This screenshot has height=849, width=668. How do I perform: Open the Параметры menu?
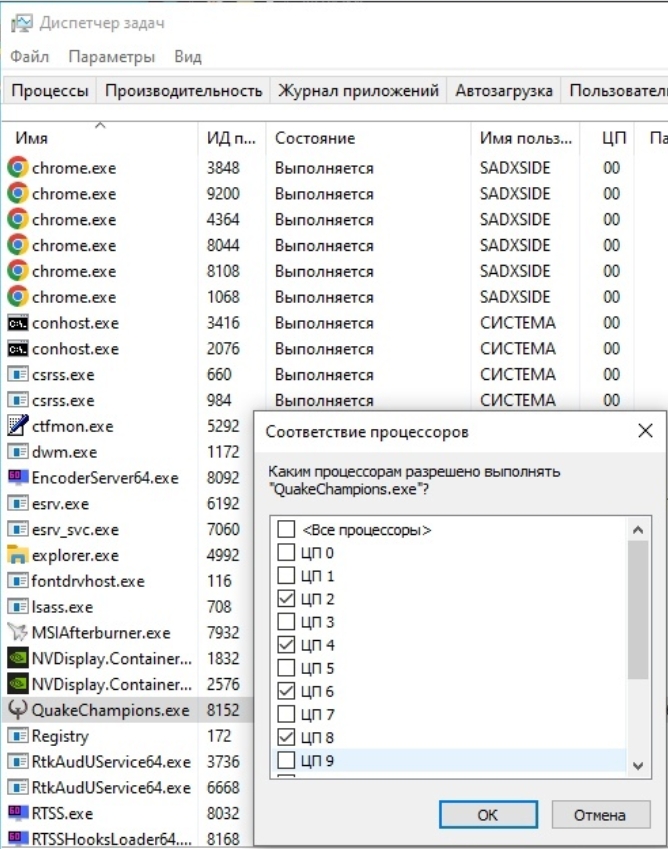[112, 56]
